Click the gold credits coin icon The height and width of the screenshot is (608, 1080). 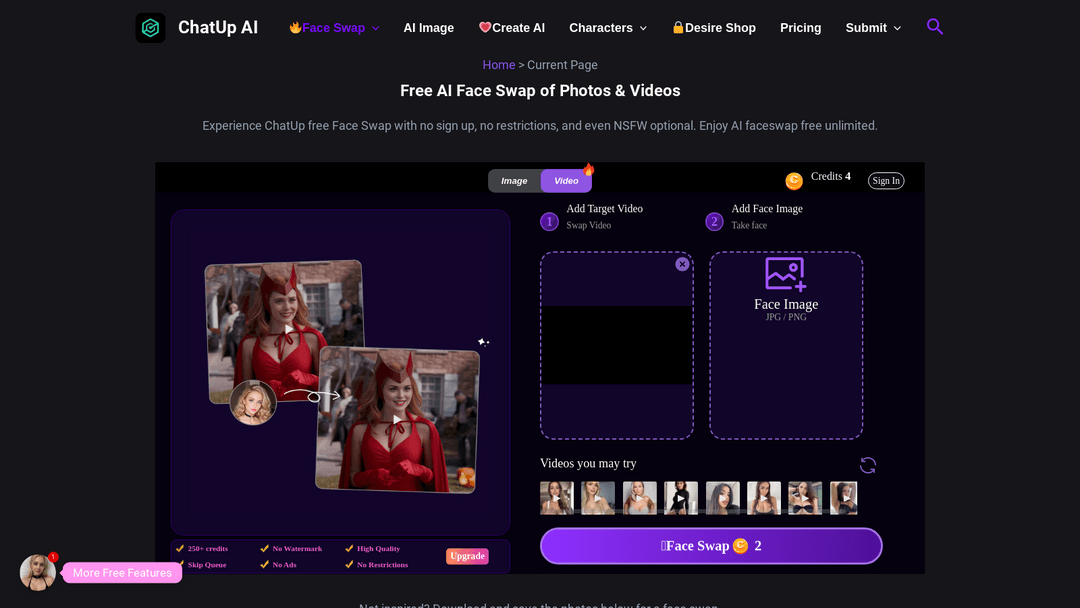click(x=794, y=181)
